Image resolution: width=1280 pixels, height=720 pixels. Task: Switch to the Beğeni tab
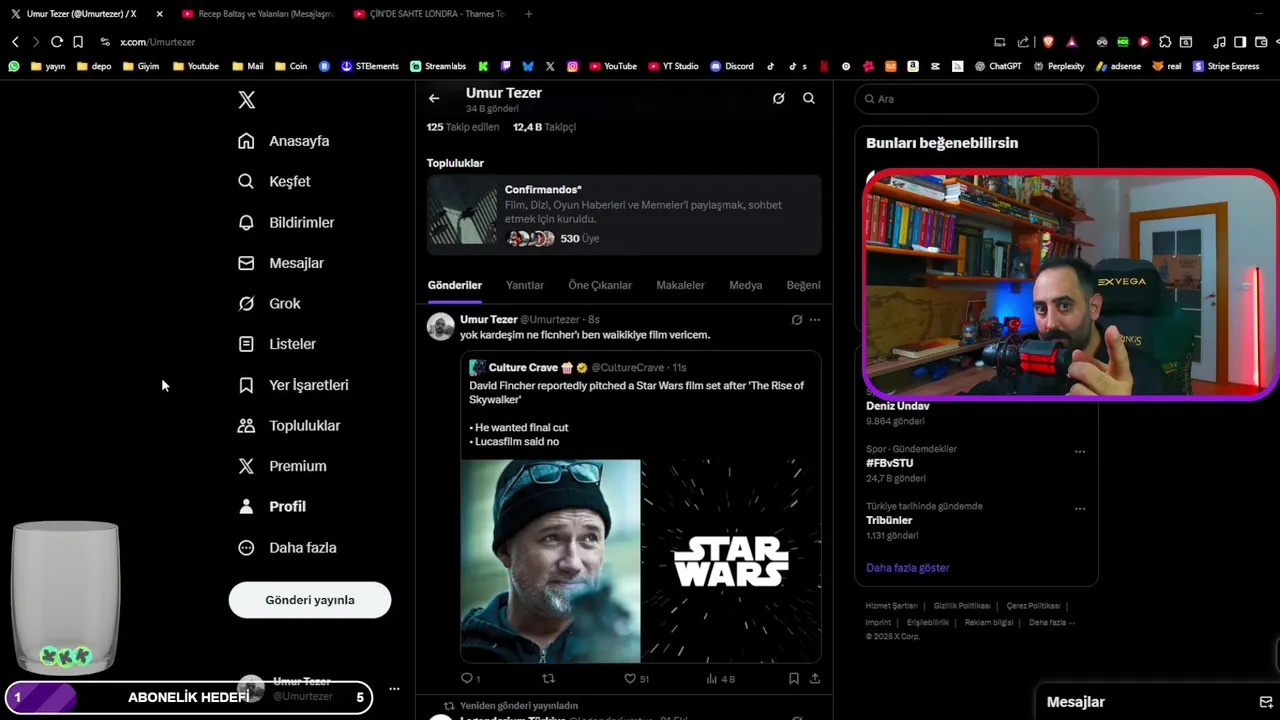[x=803, y=285]
